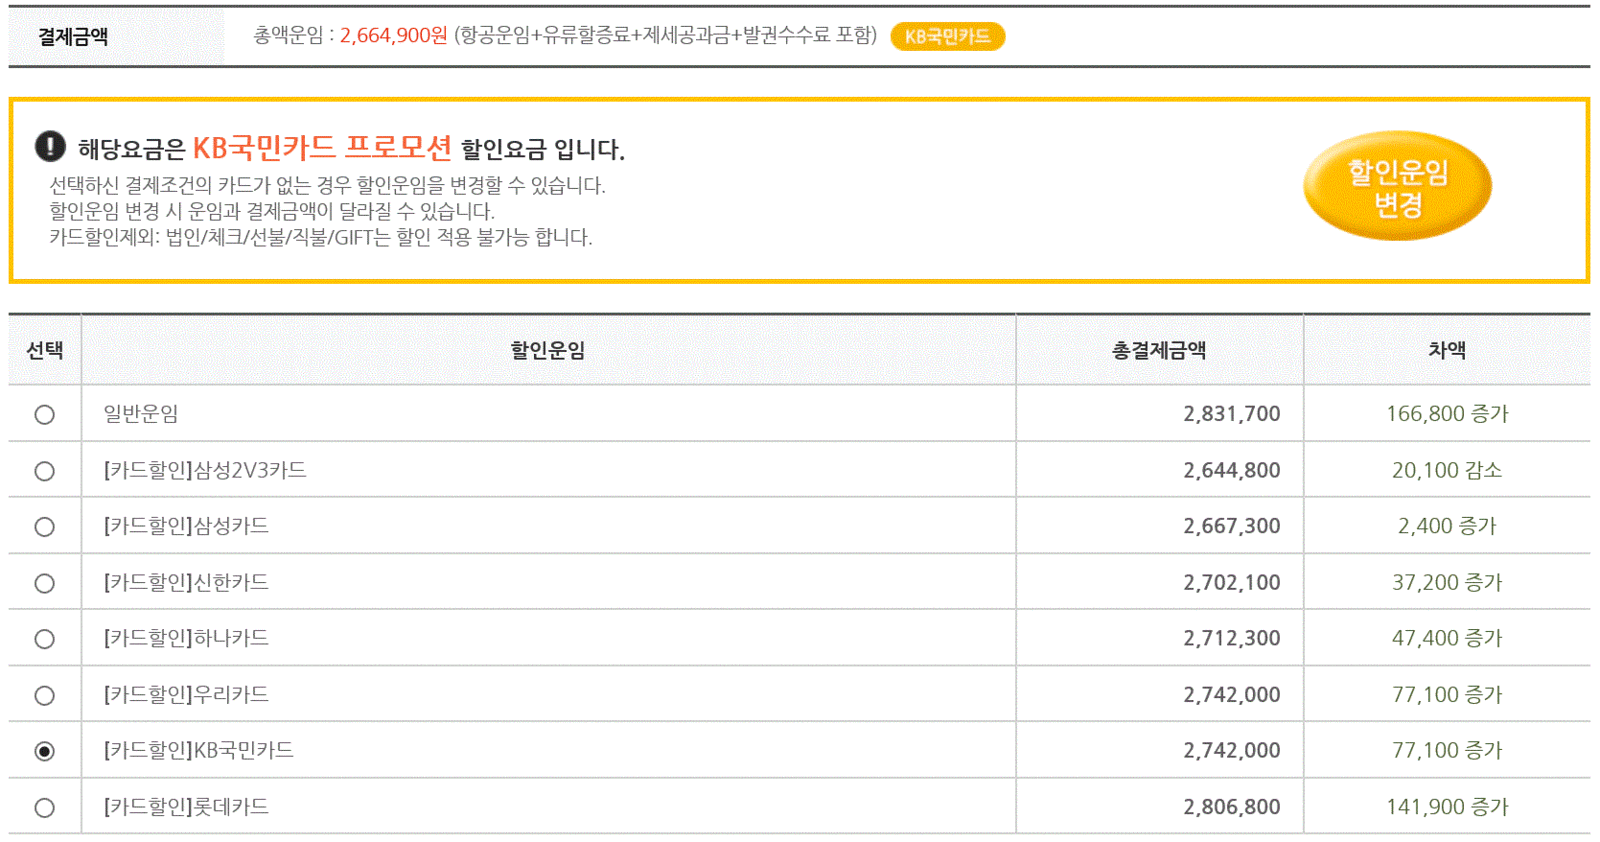This screenshot has width=1600, height=842.
Task: Click the [카드할인]삼성2V3카드 label
Action: pyautogui.click(x=205, y=470)
